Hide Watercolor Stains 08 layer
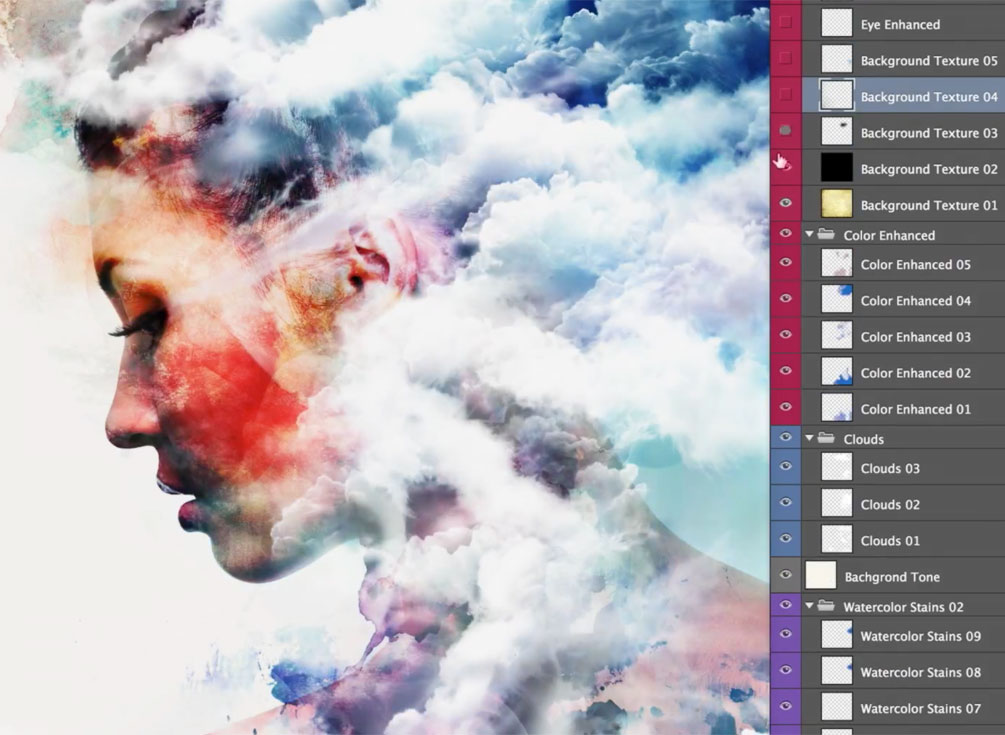 tap(785, 670)
